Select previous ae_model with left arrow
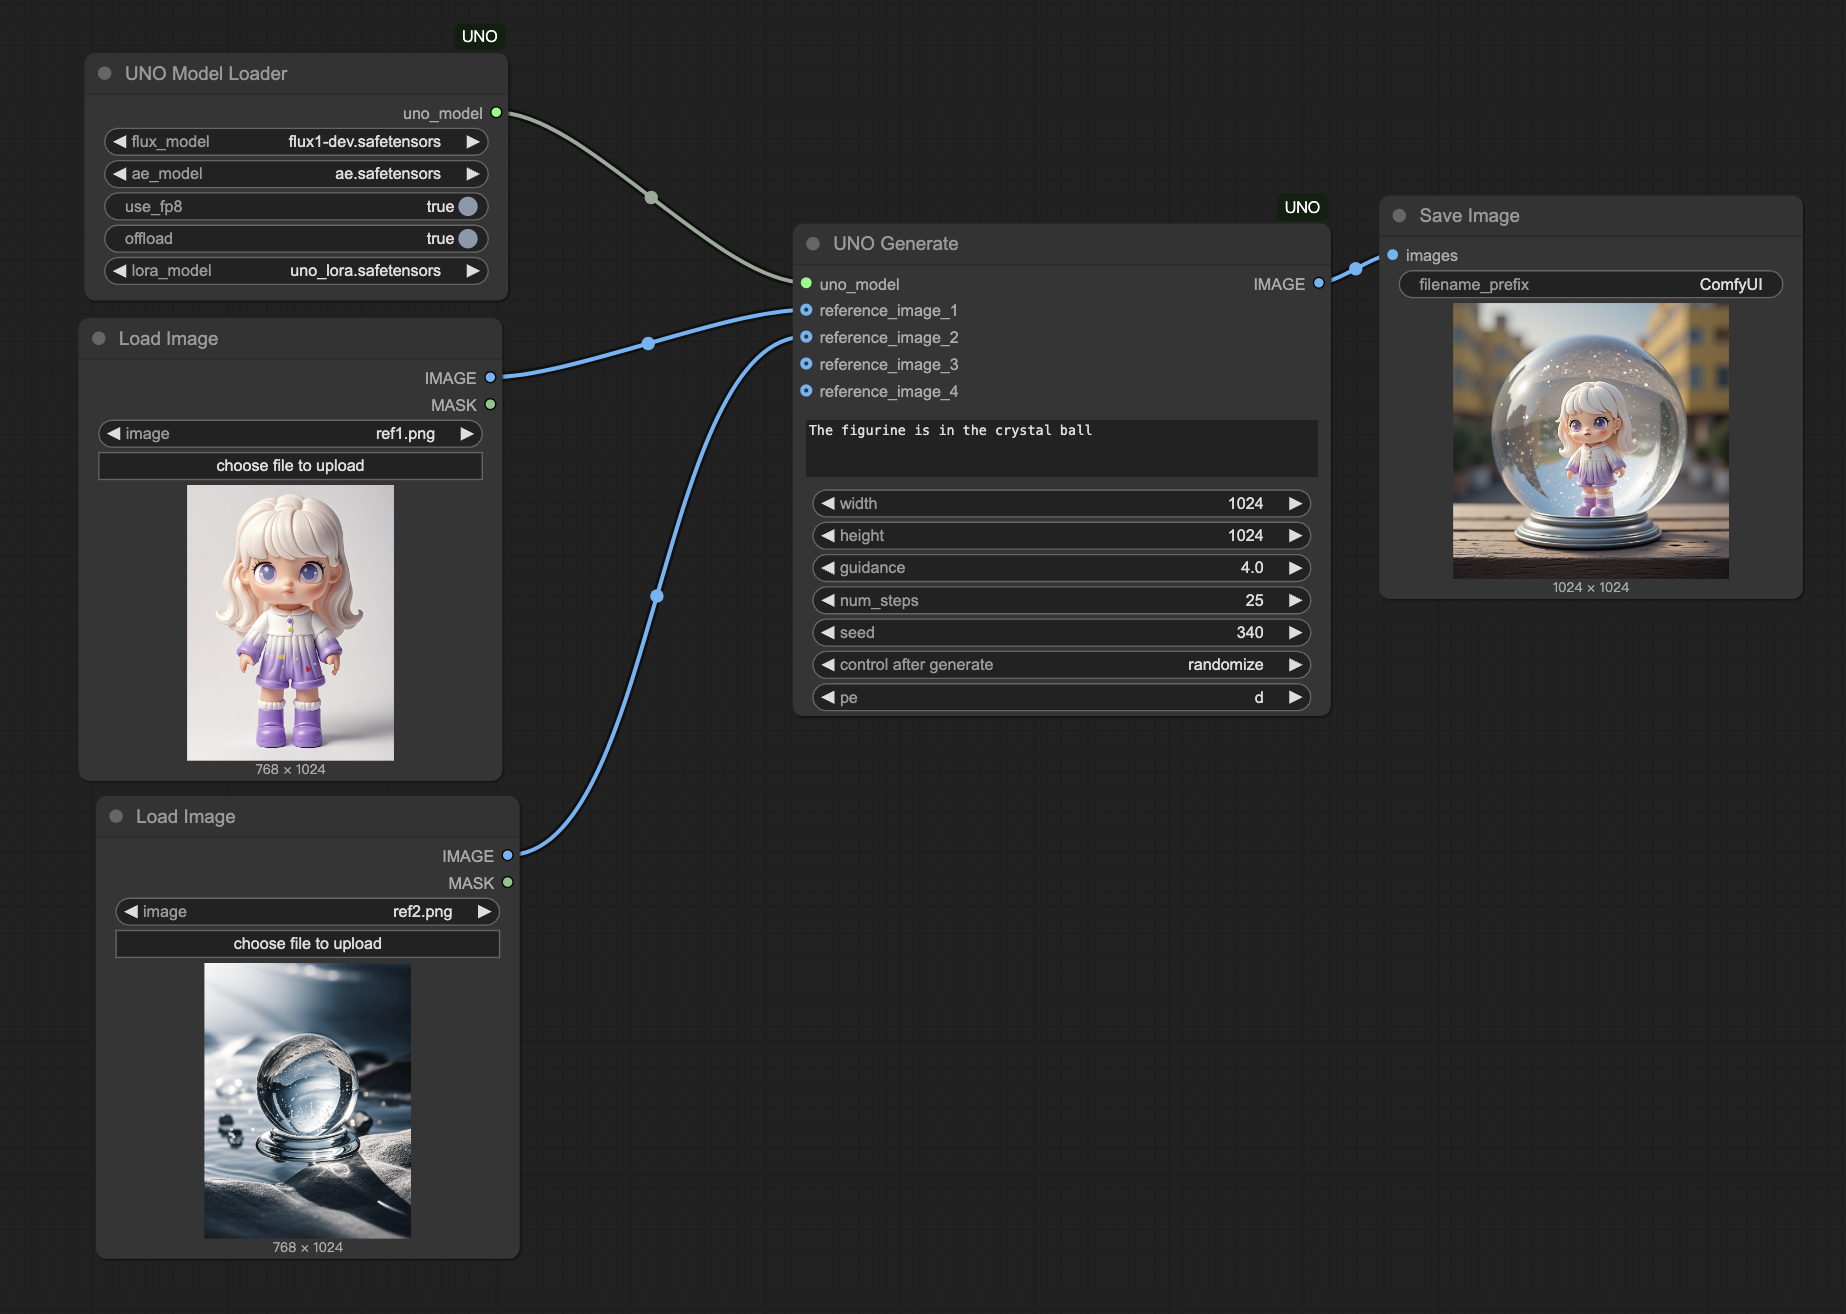The image size is (1846, 1314). (120, 173)
